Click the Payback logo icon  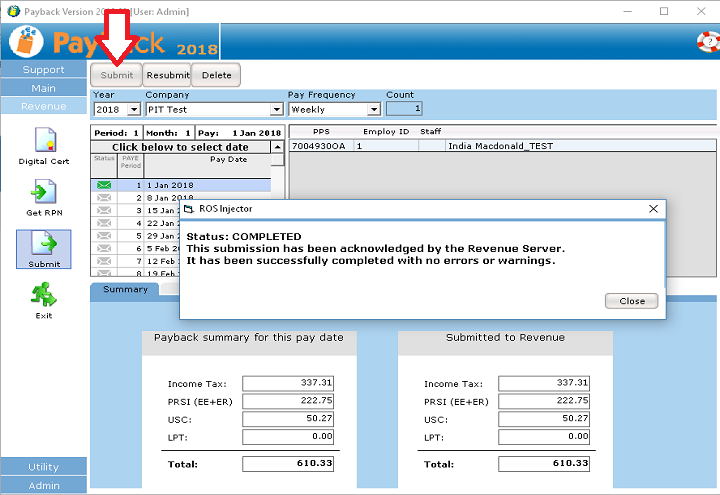click(27, 41)
